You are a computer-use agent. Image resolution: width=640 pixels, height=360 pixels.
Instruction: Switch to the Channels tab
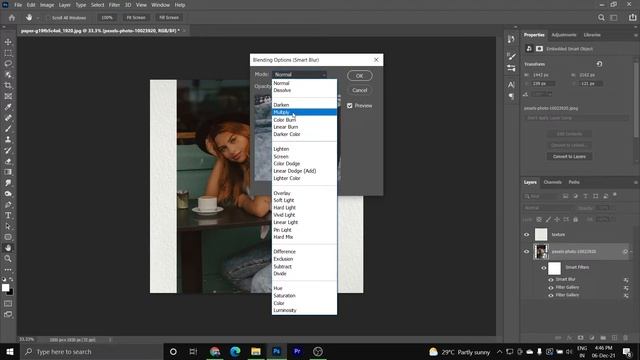553,182
